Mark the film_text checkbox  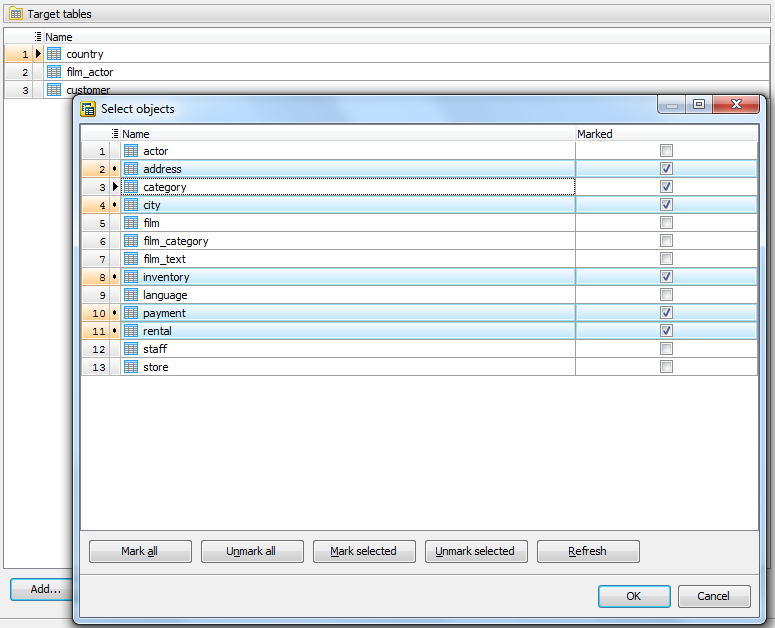pyautogui.click(x=666, y=259)
